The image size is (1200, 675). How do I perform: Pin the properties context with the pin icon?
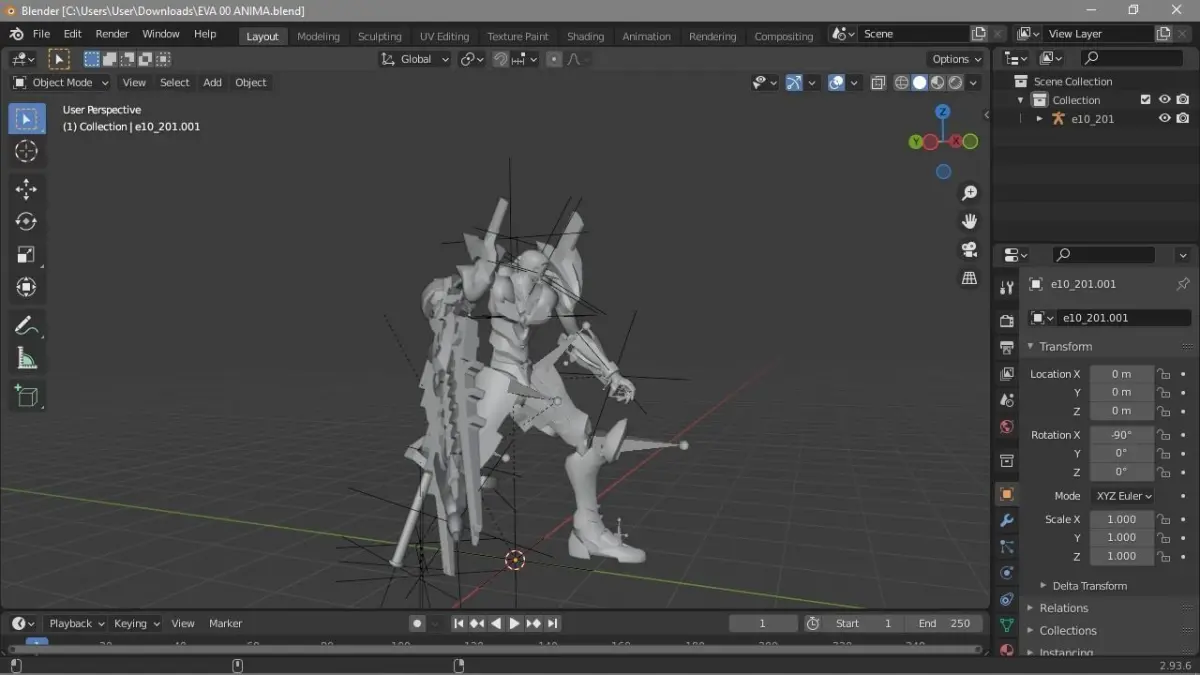click(1183, 284)
